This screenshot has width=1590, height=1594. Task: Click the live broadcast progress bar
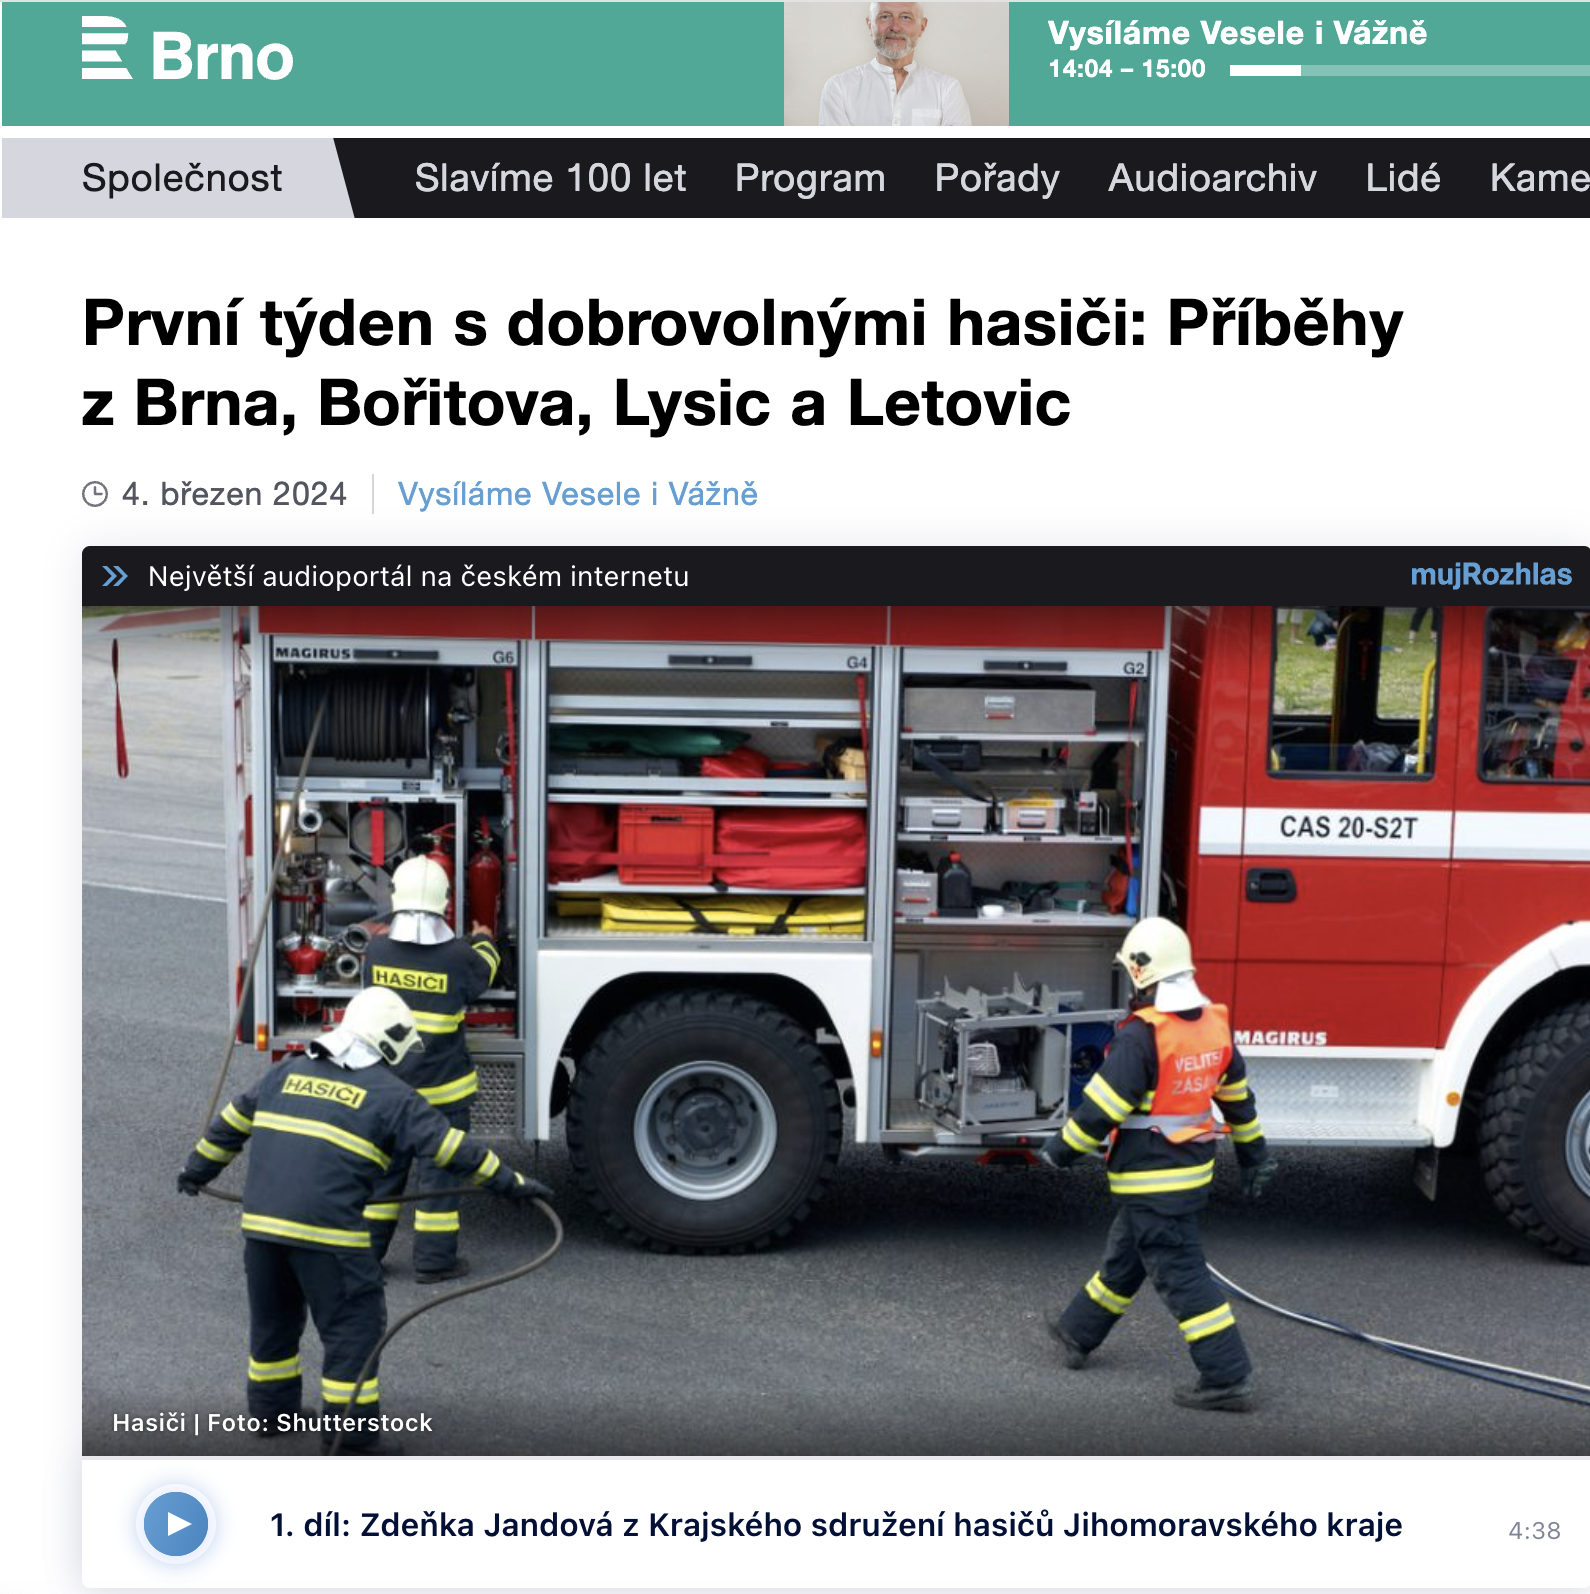(x=1409, y=70)
